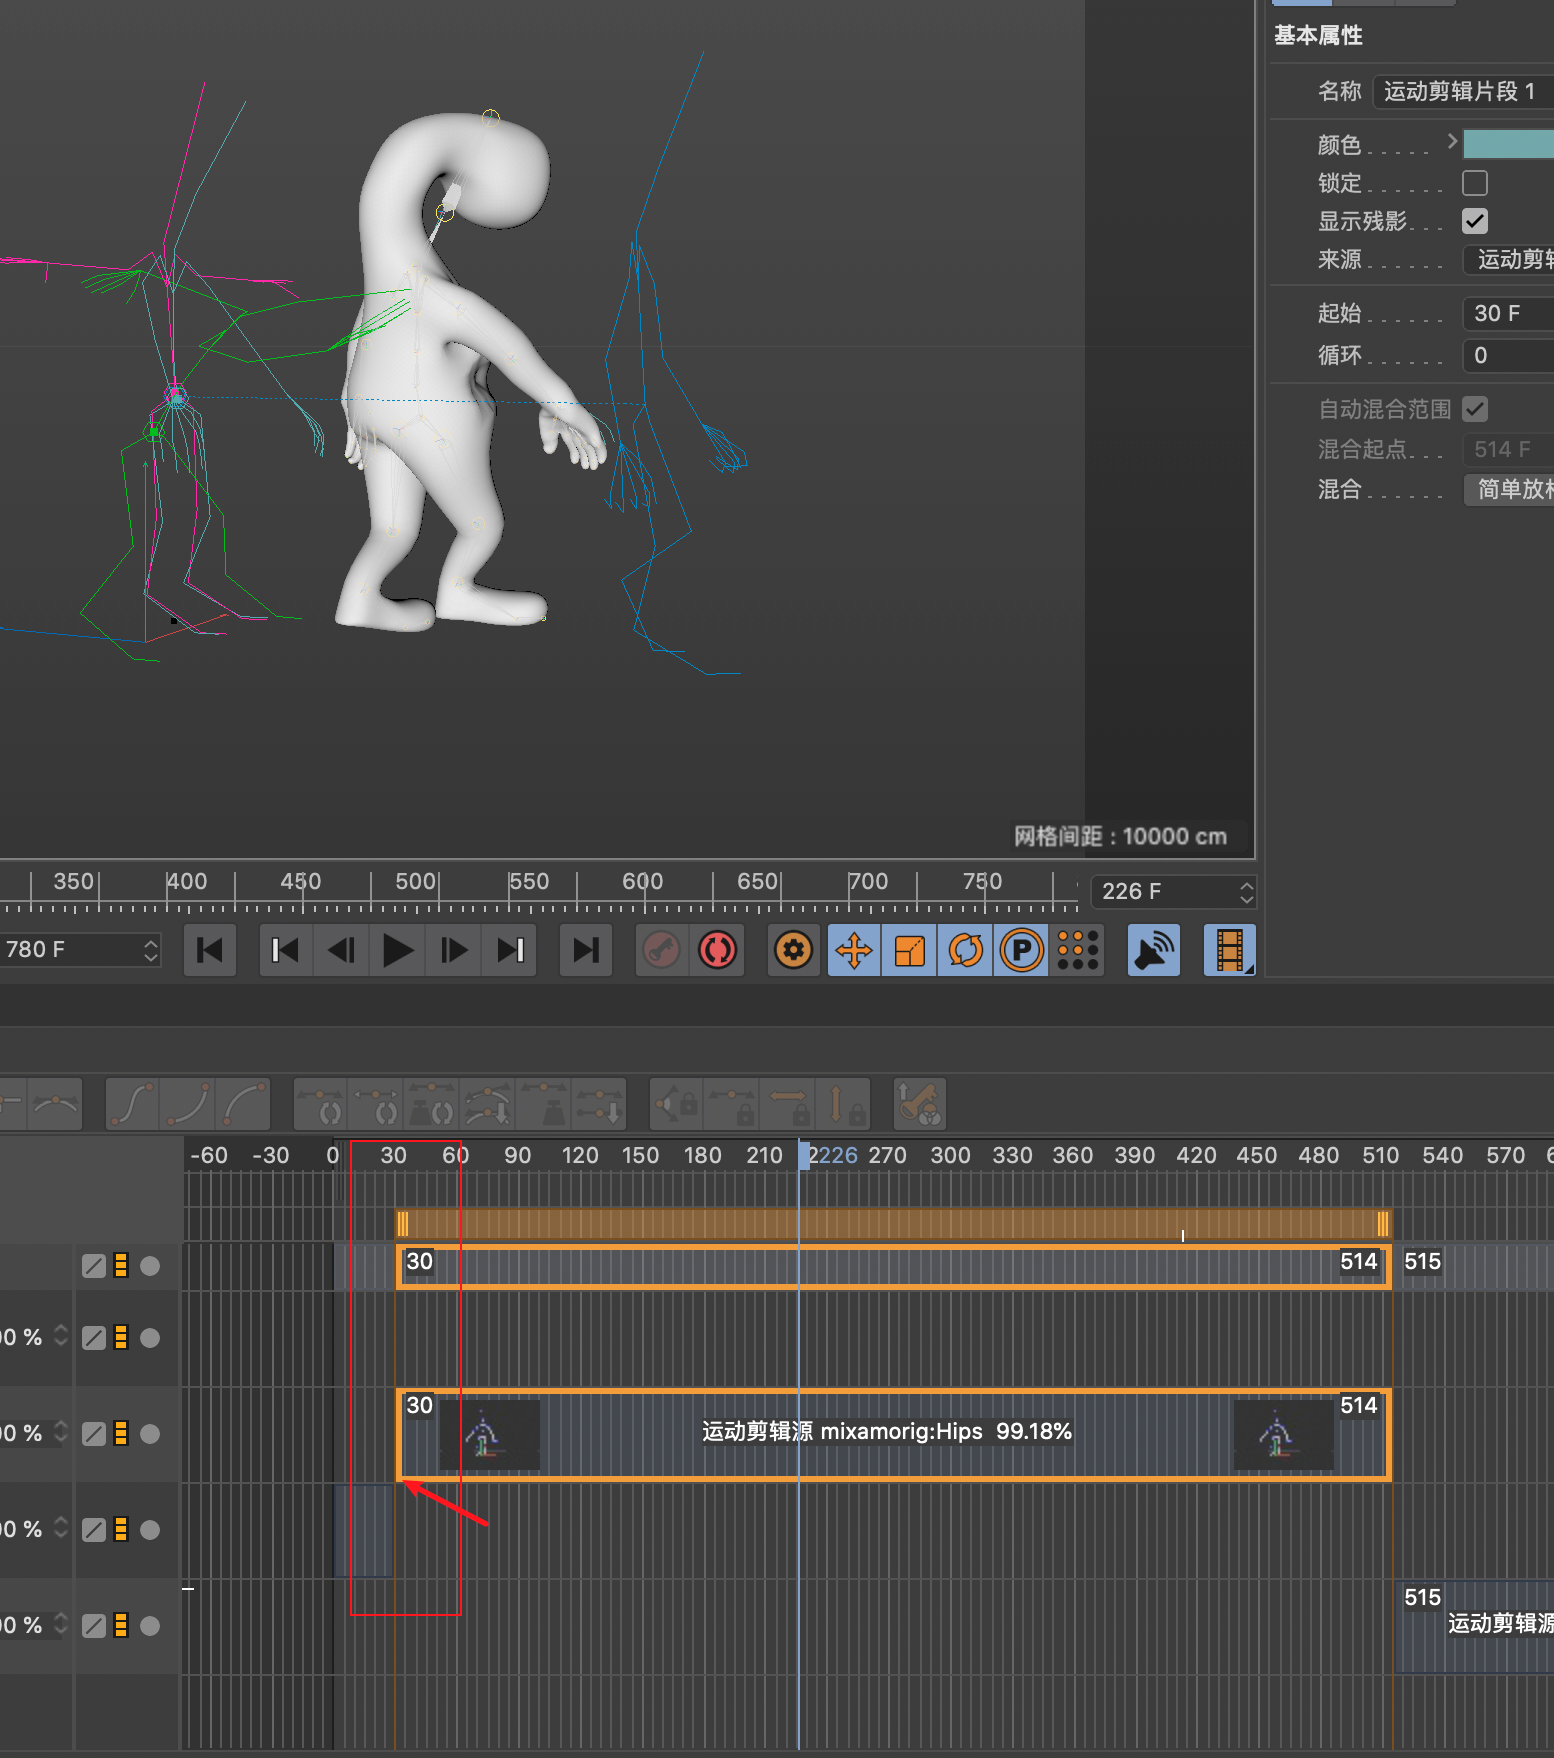1554x1758 pixels.
Task: Click the teal 颜色 color swatch
Action: [x=1508, y=144]
